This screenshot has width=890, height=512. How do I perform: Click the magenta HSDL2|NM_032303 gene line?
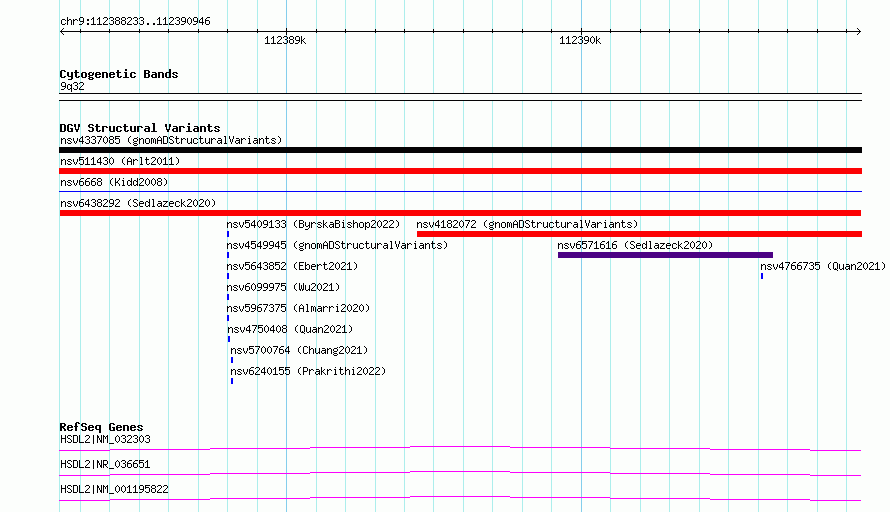point(460,448)
